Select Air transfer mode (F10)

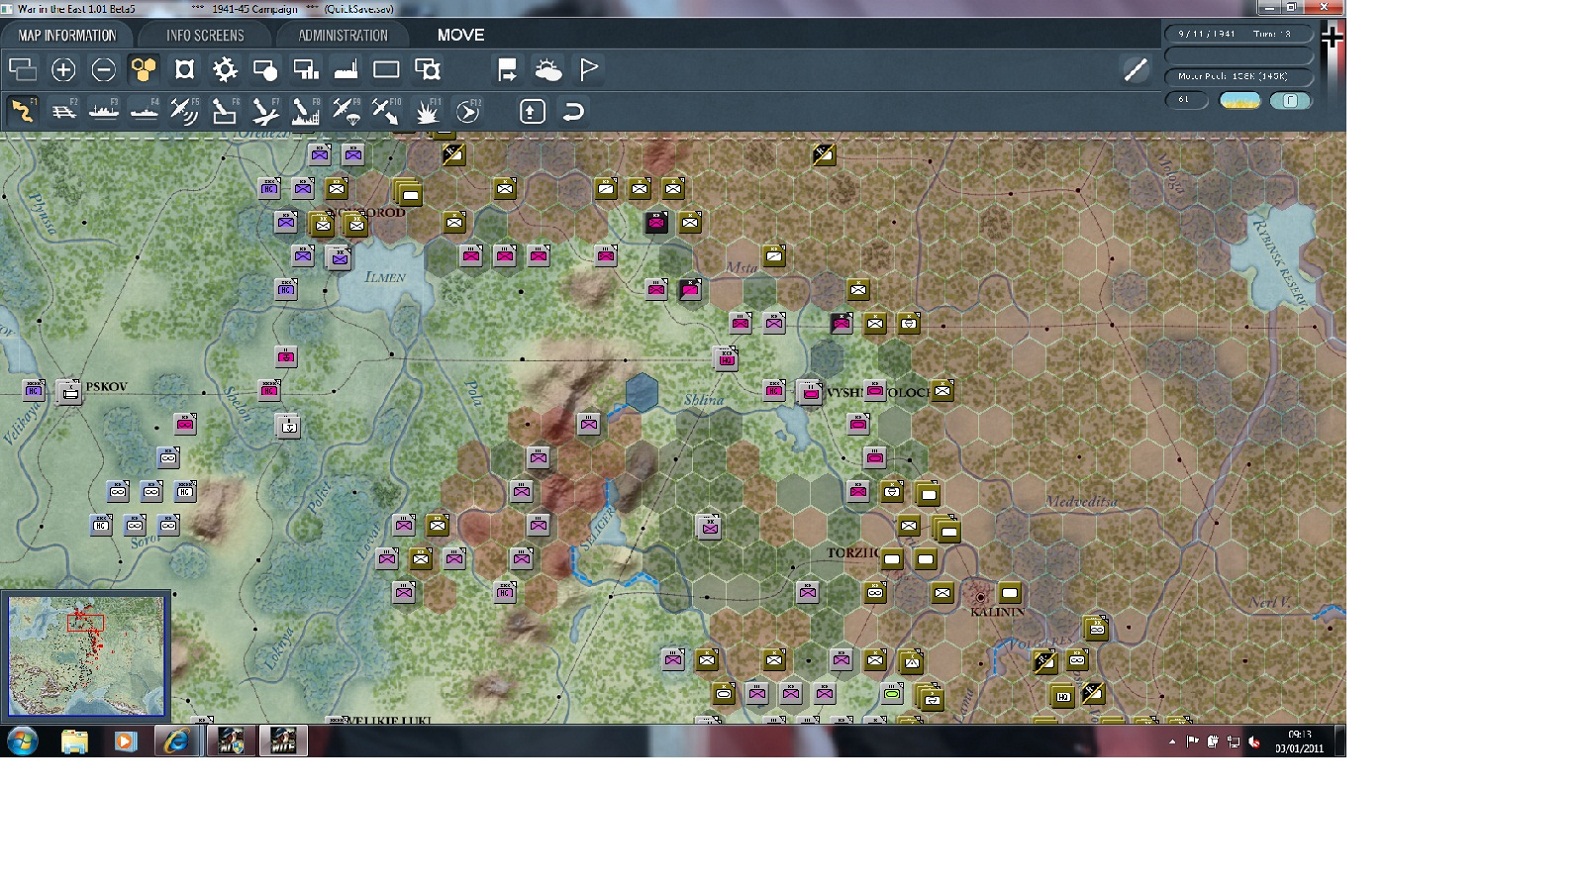click(x=386, y=110)
